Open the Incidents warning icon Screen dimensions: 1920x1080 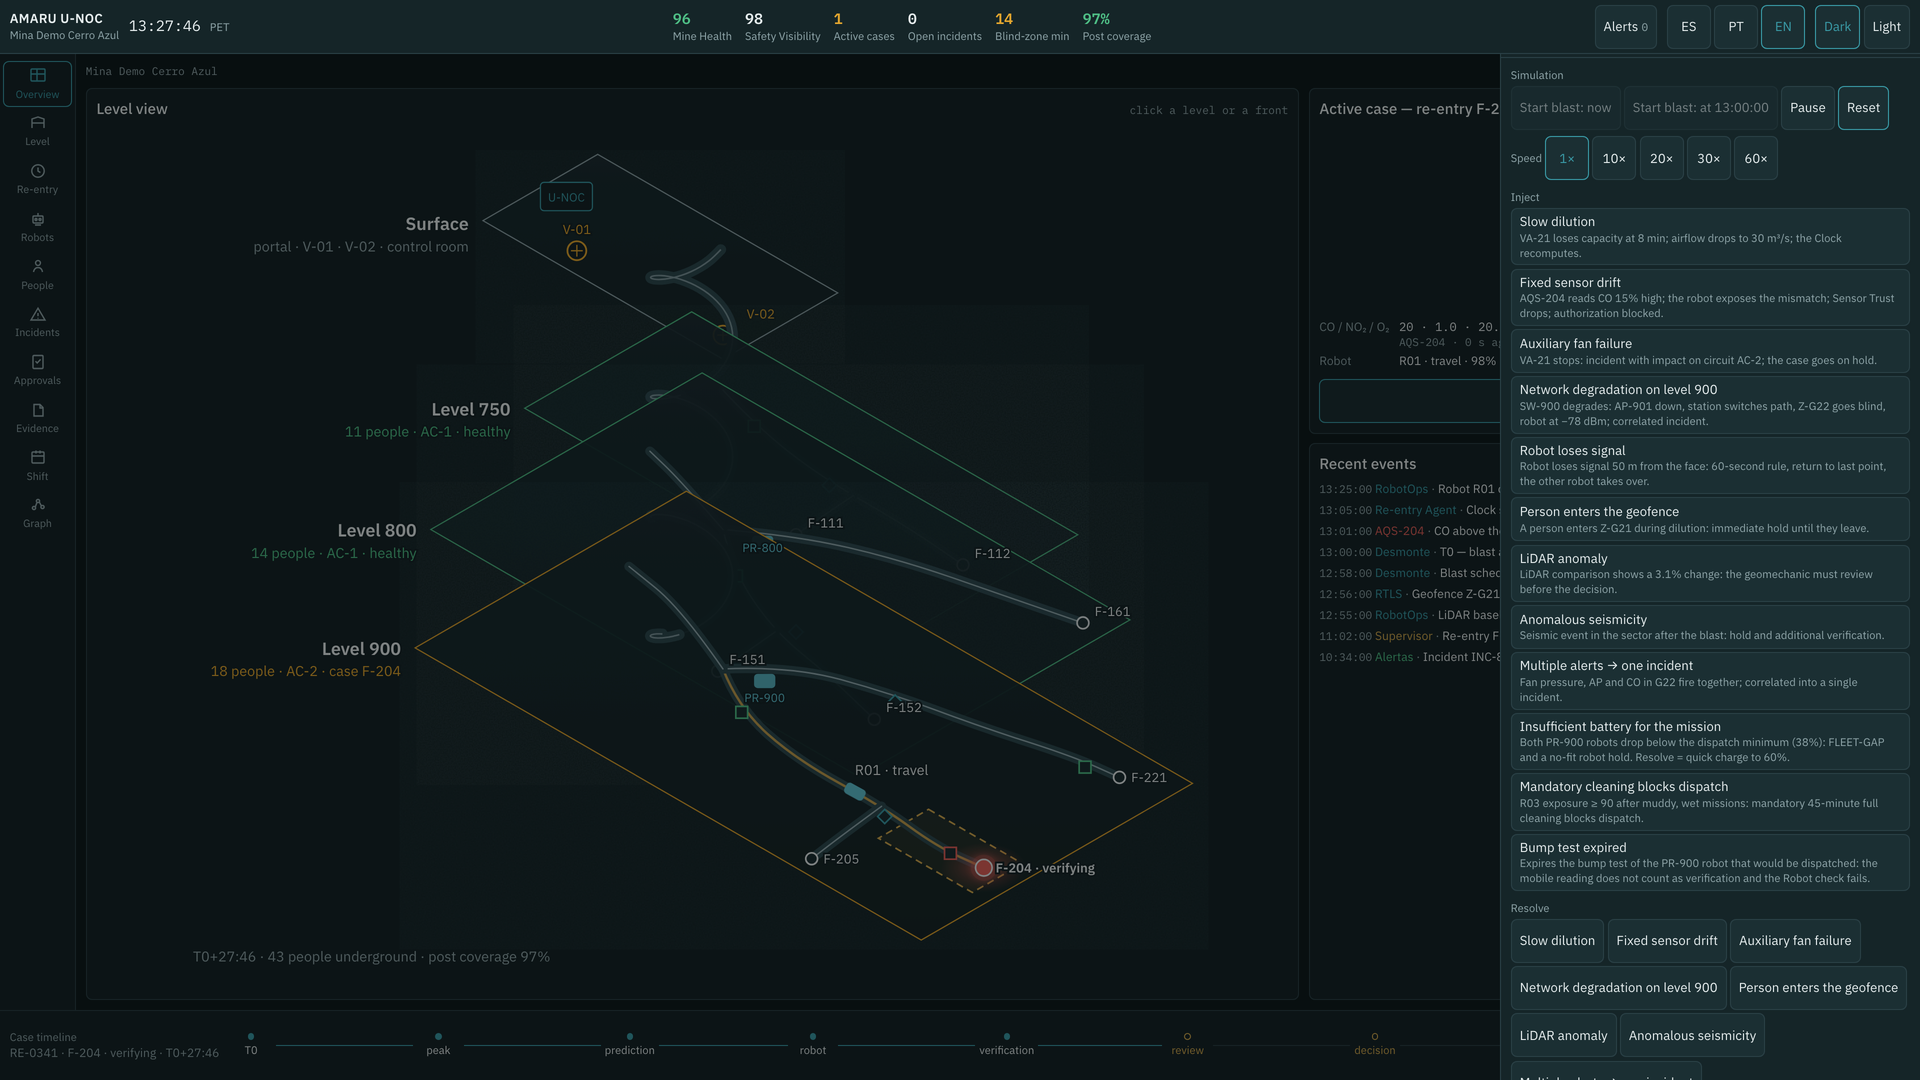pos(37,322)
